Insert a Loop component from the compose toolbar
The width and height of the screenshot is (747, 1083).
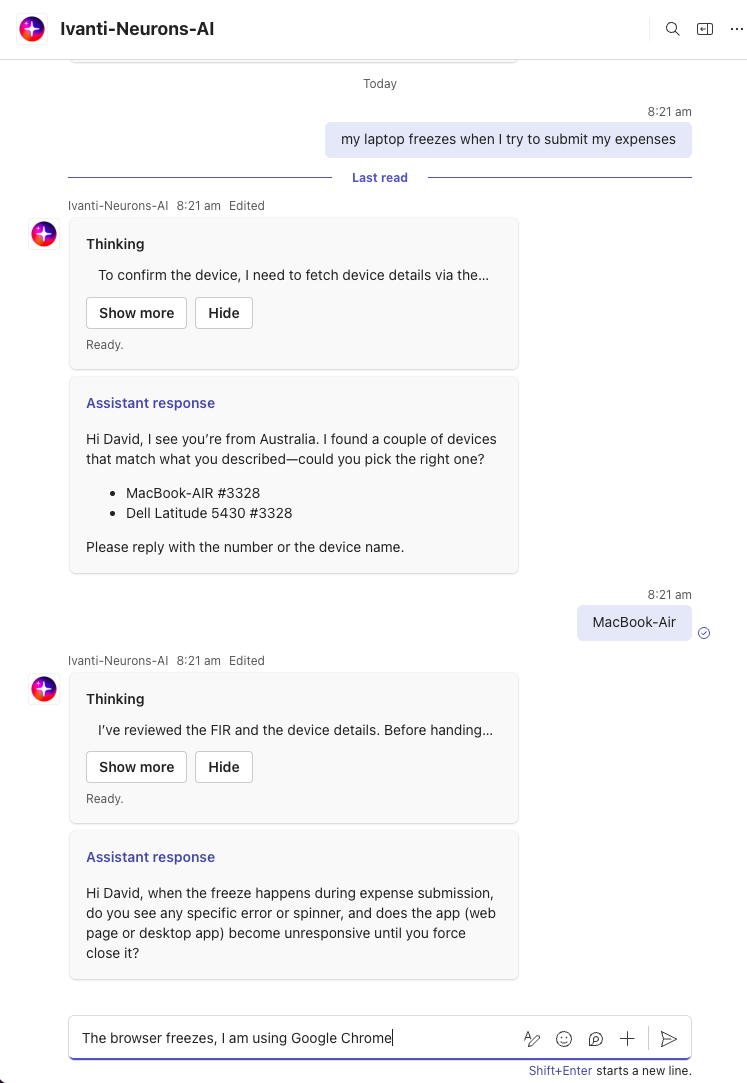pos(596,1039)
